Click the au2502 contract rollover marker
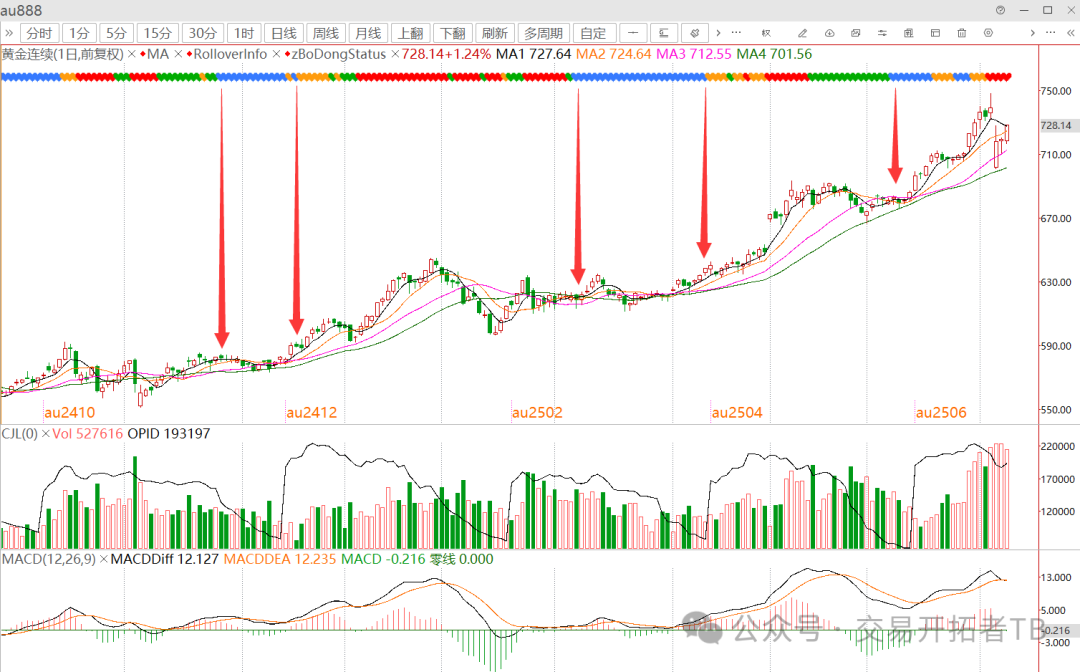Viewport: 1080px width, 672px height. (x=537, y=412)
